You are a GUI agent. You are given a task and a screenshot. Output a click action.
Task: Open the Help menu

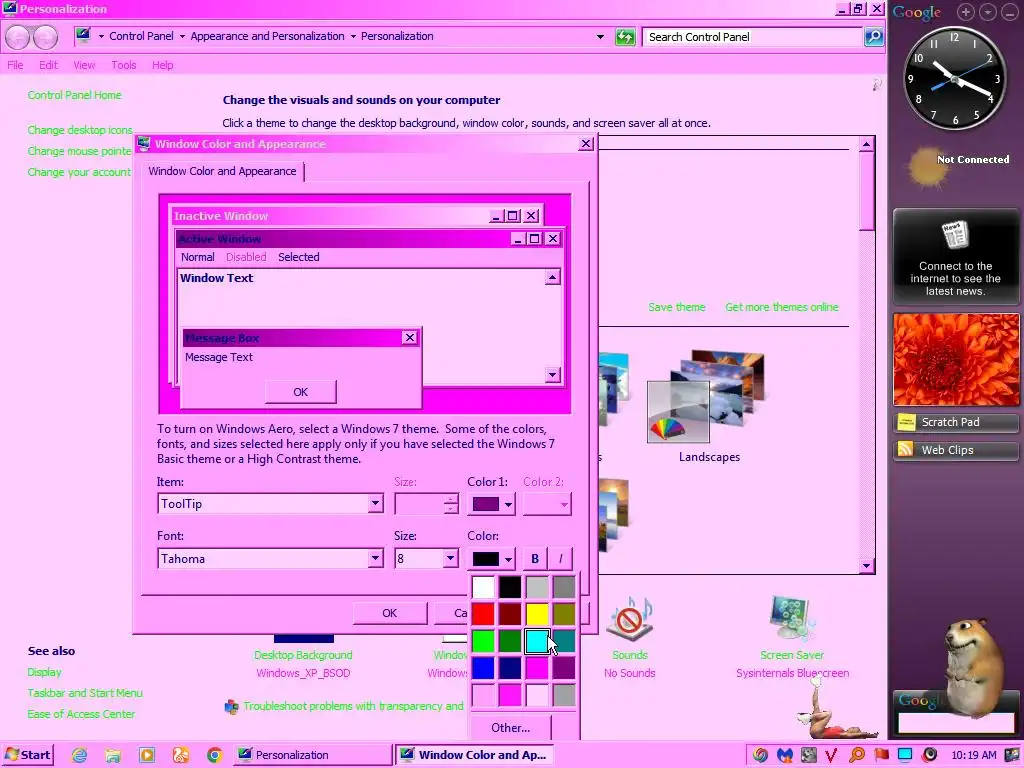[x=163, y=65]
